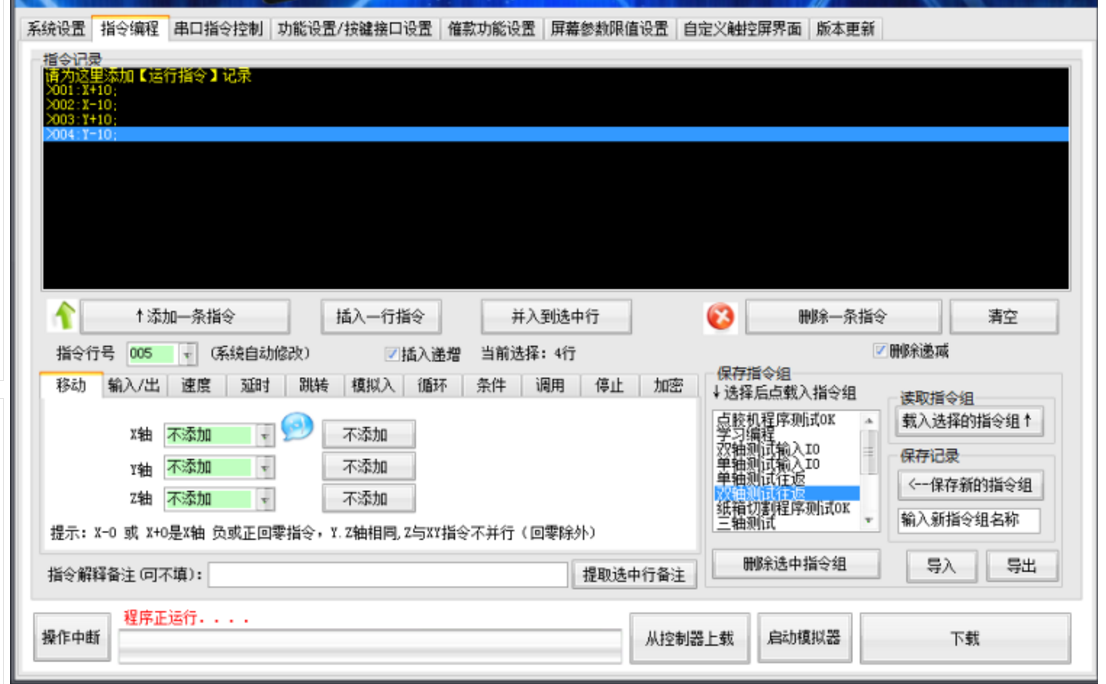Switch to the 循环 instruction tab
This screenshot has height=684, width=1106.
point(432,386)
